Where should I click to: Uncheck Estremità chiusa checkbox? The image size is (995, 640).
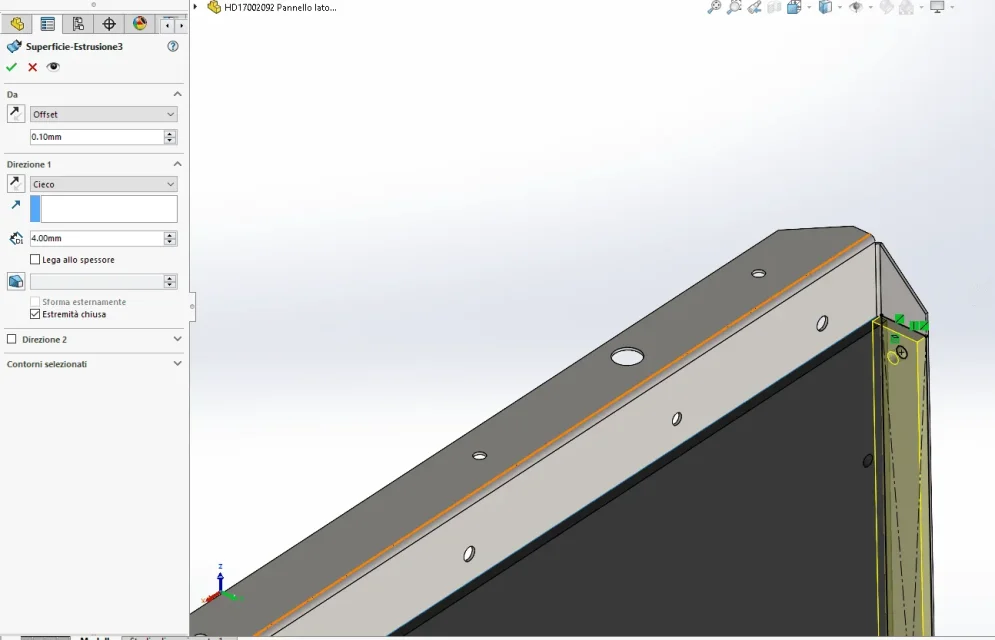pos(35,314)
